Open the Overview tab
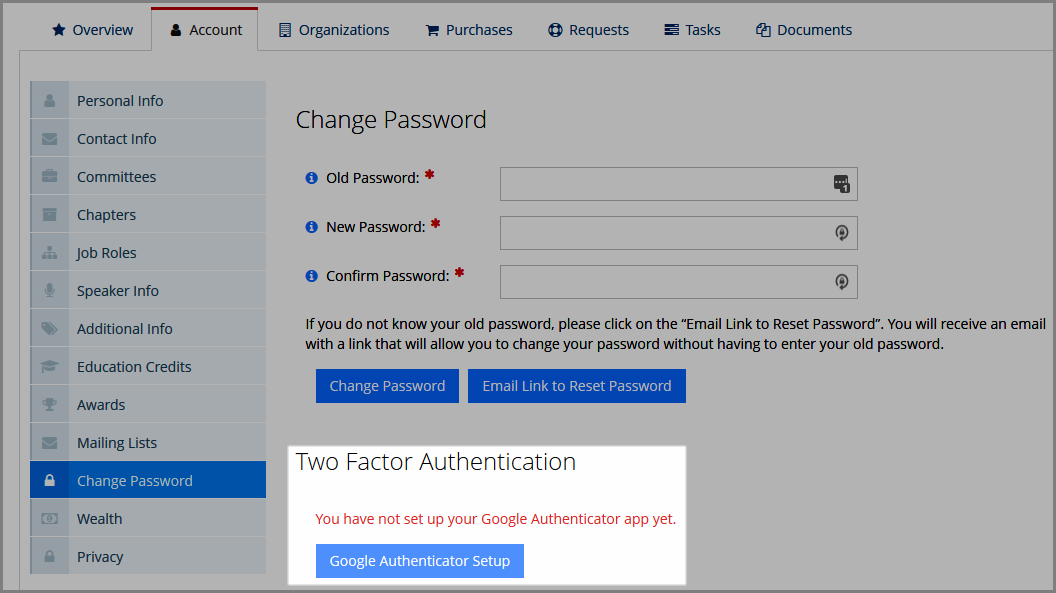This screenshot has width=1056, height=593. tap(92, 30)
